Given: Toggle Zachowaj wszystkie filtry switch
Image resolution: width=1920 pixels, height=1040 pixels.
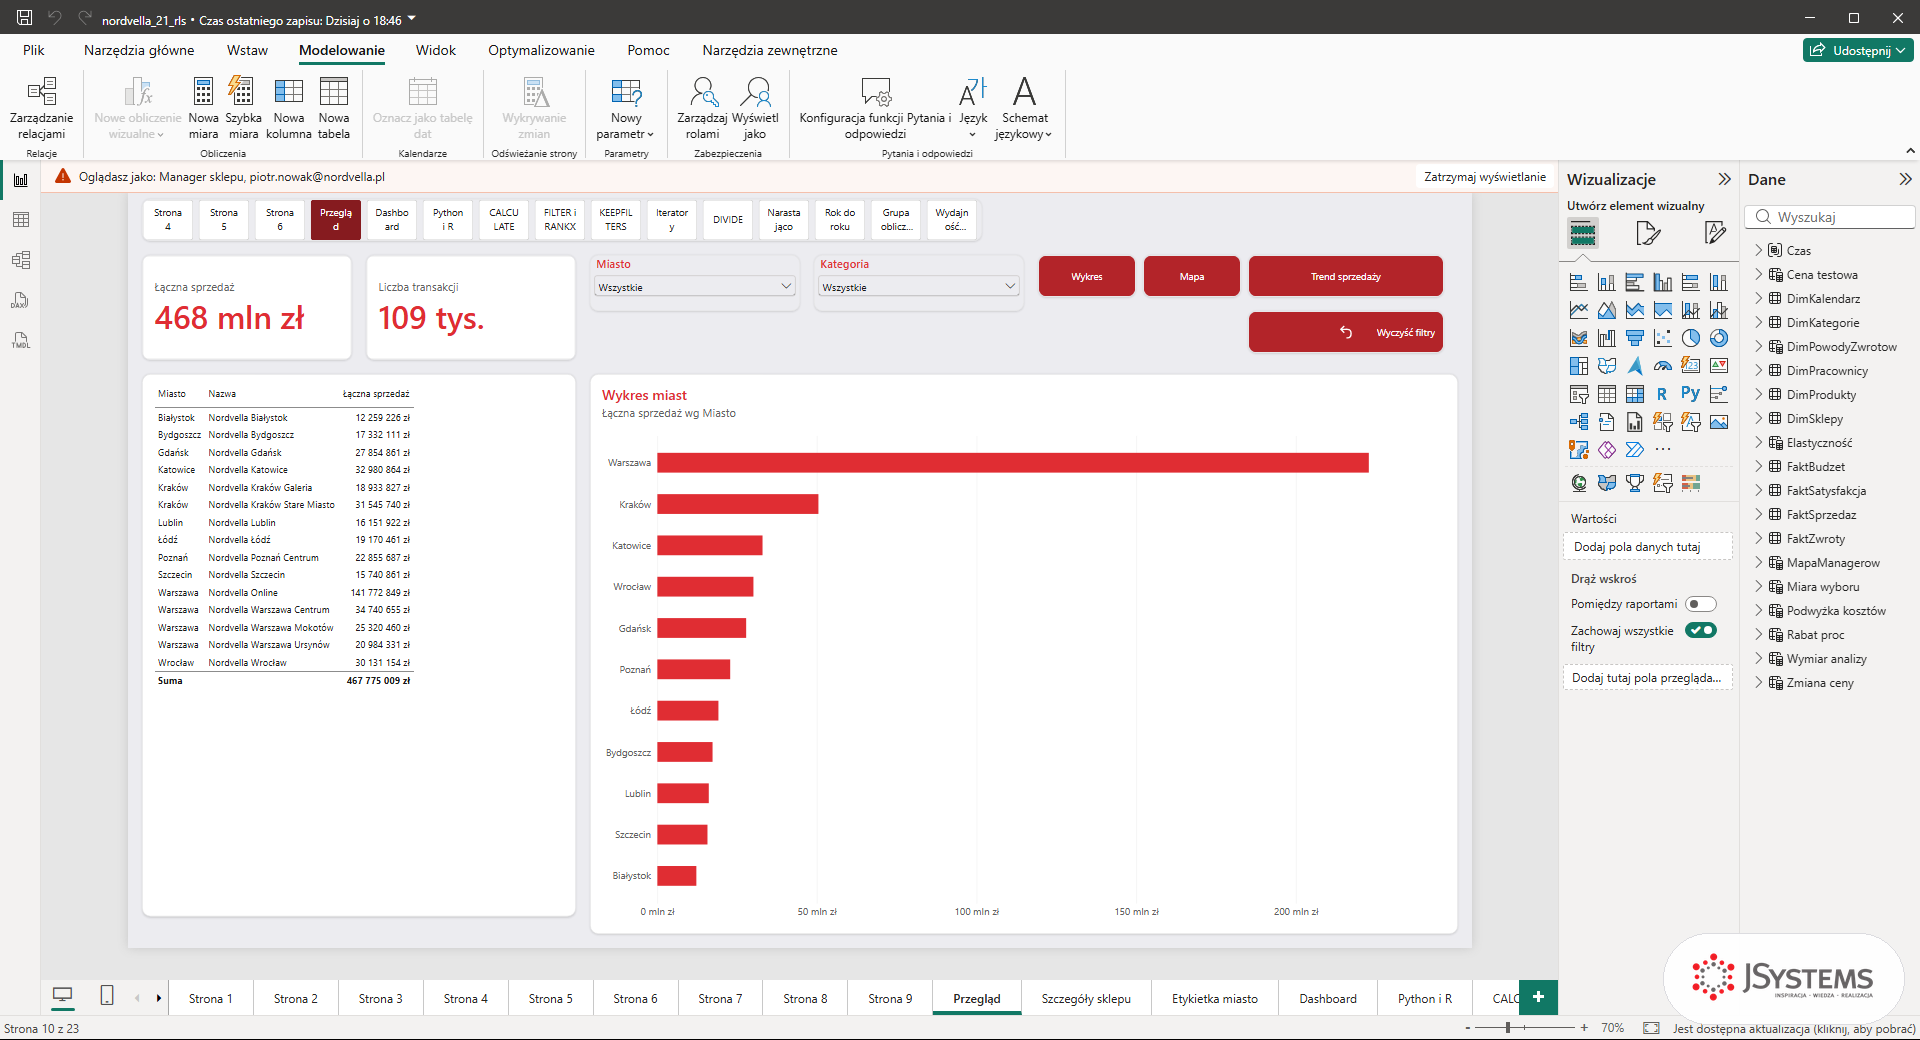Looking at the screenshot, I should pyautogui.click(x=1700, y=630).
